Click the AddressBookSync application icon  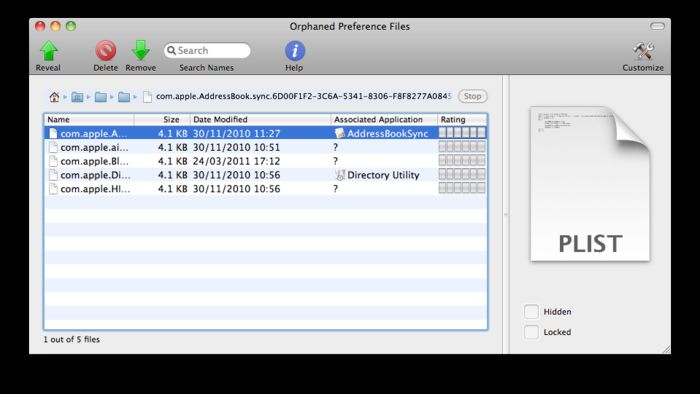340,133
